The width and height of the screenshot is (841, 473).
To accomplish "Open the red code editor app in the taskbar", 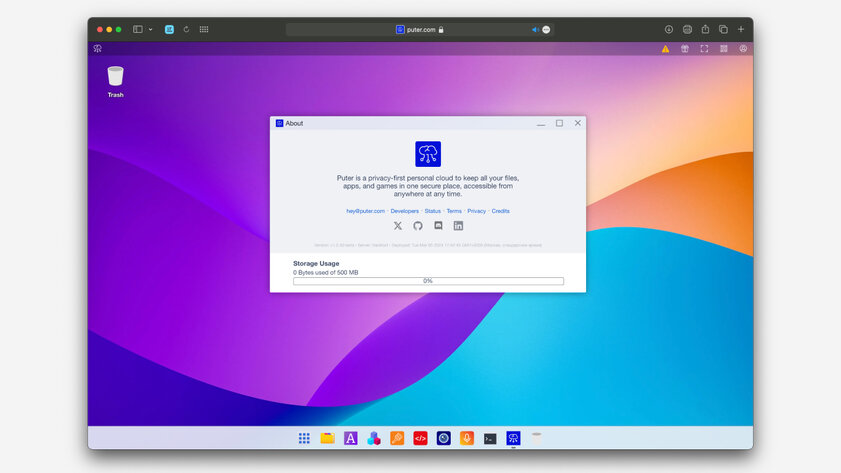I will (x=420, y=438).
